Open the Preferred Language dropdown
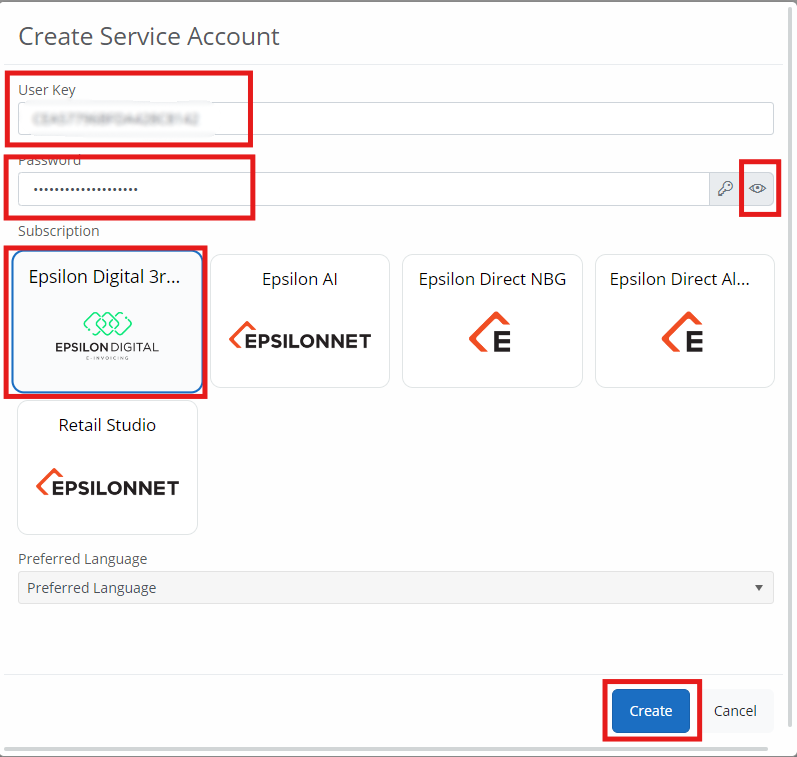The height and width of the screenshot is (757, 797). point(395,588)
